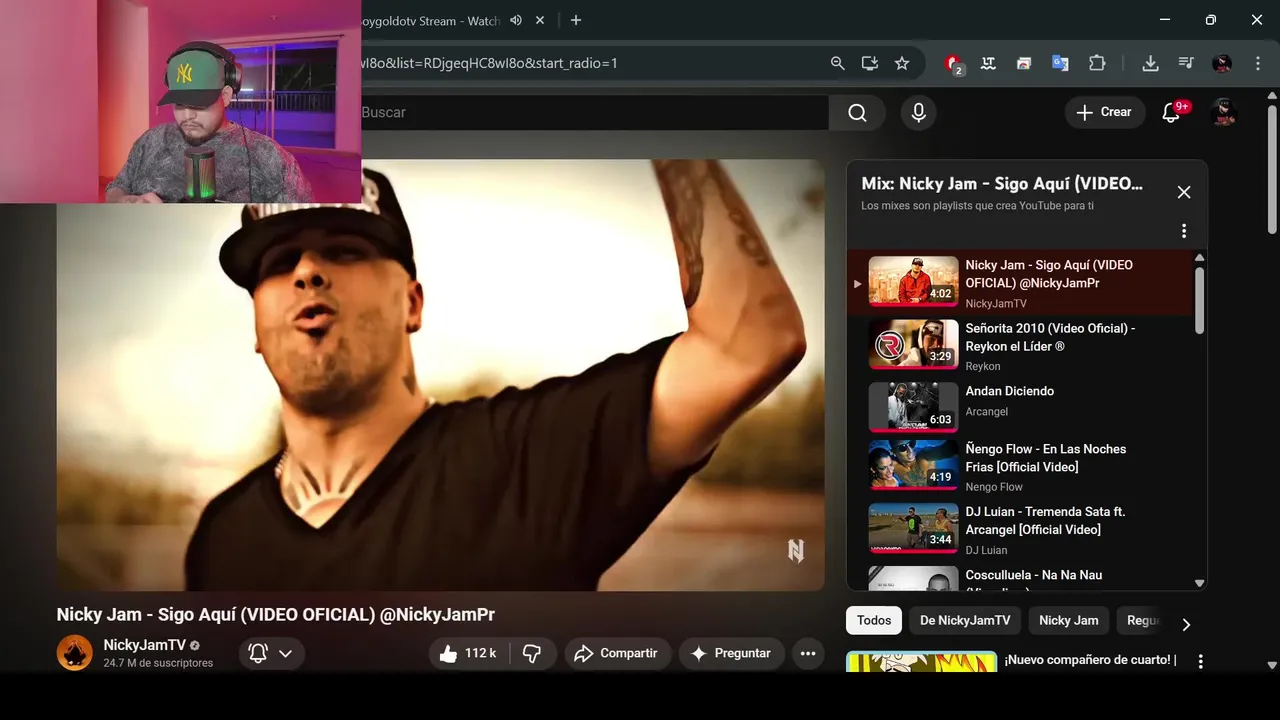1280x720 pixels.
Task: Select the Todos filter chip
Action: (x=874, y=620)
